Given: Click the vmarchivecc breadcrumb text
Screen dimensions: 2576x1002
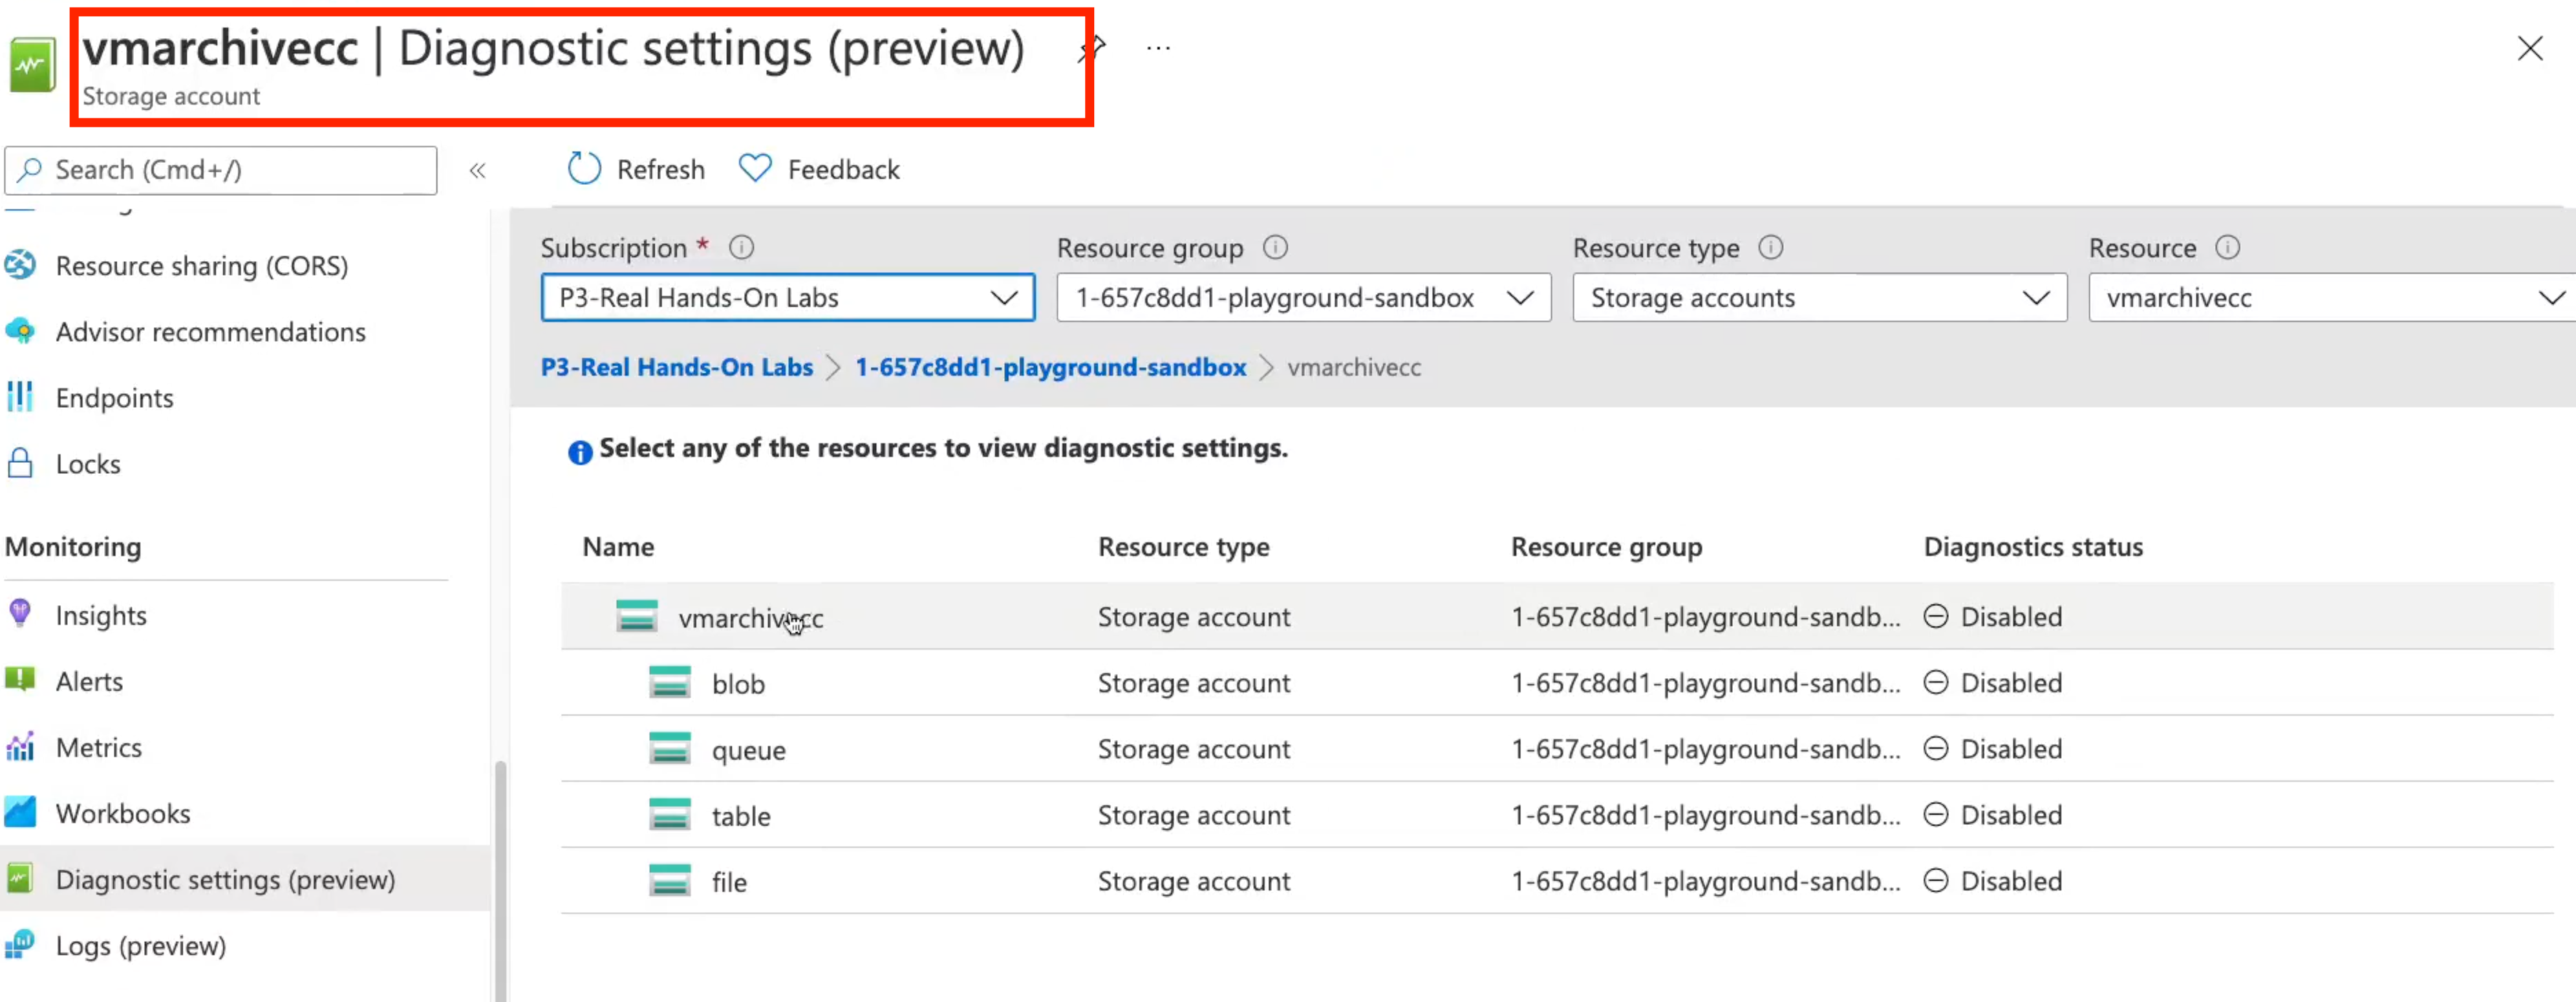Looking at the screenshot, I should tap(1354, 368).
